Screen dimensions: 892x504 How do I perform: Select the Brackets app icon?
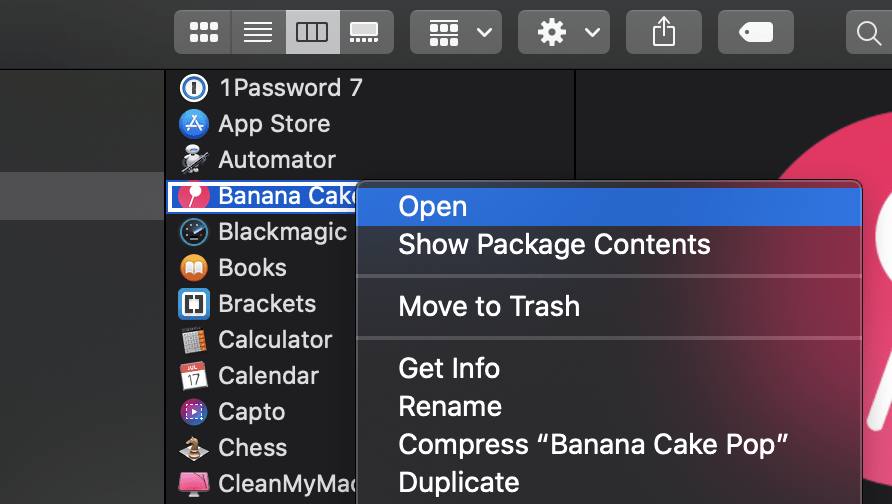tap(194, 304)
